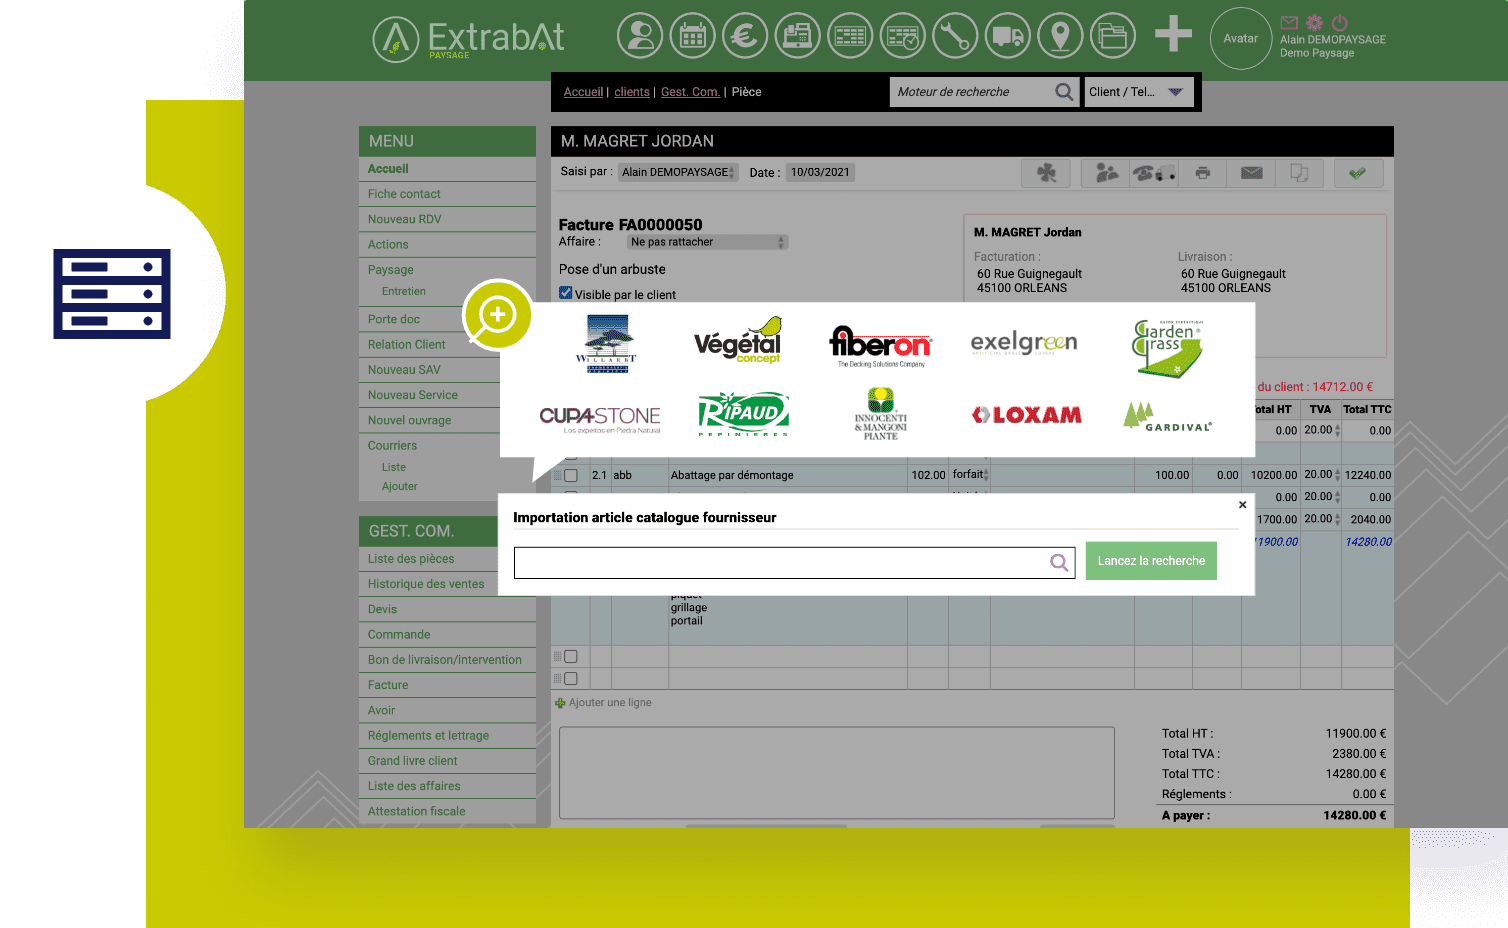Open the pink settings gear icon
The image size is (1508, 928).
point(1314,22)
